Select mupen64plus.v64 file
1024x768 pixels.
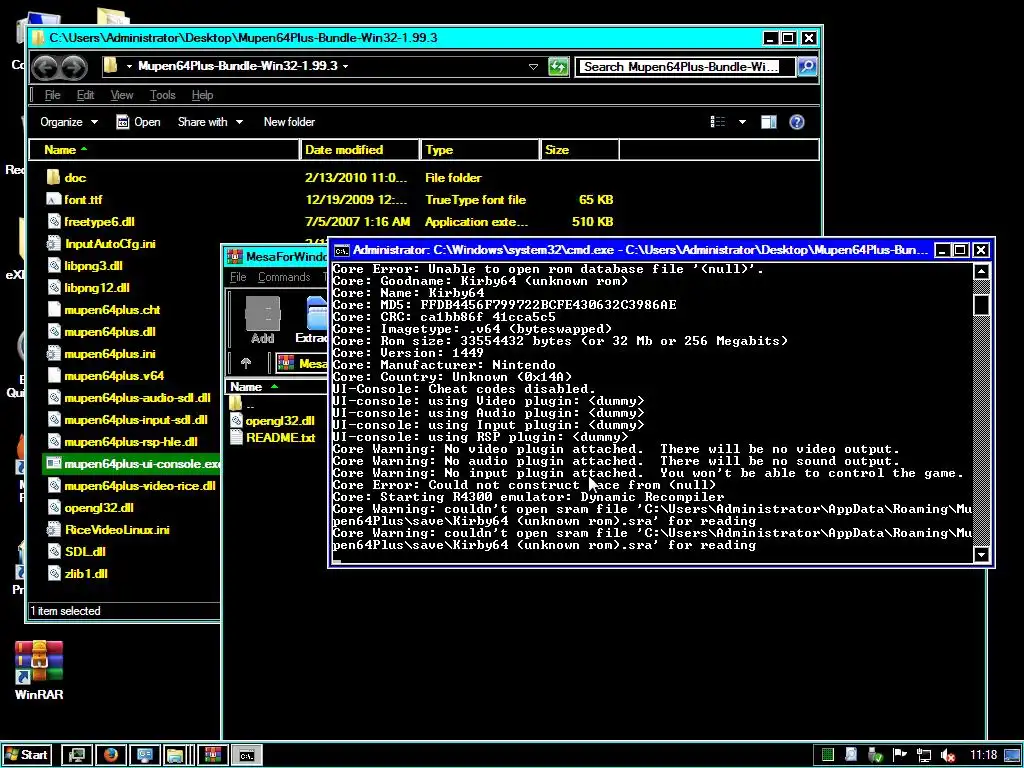click(x=114, y=376)
